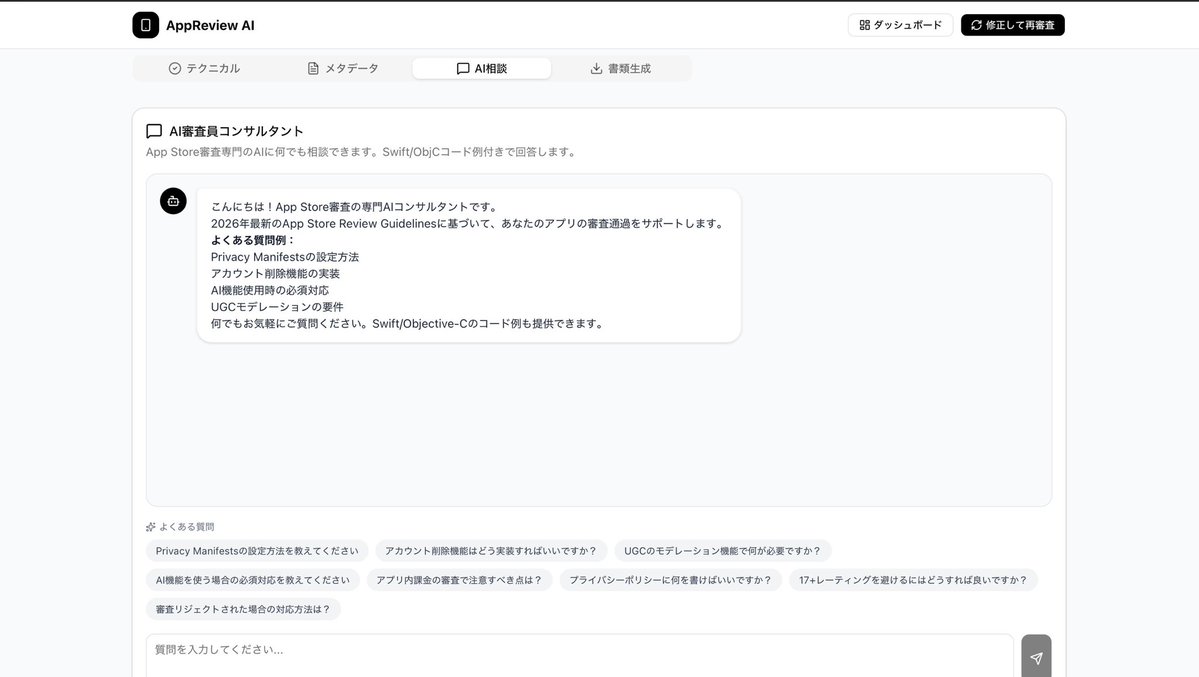1199x677 pixels.
Task: Choose the アカウント削除機能はどう実装すればいいですか？ chip
Action: [491, 551]
